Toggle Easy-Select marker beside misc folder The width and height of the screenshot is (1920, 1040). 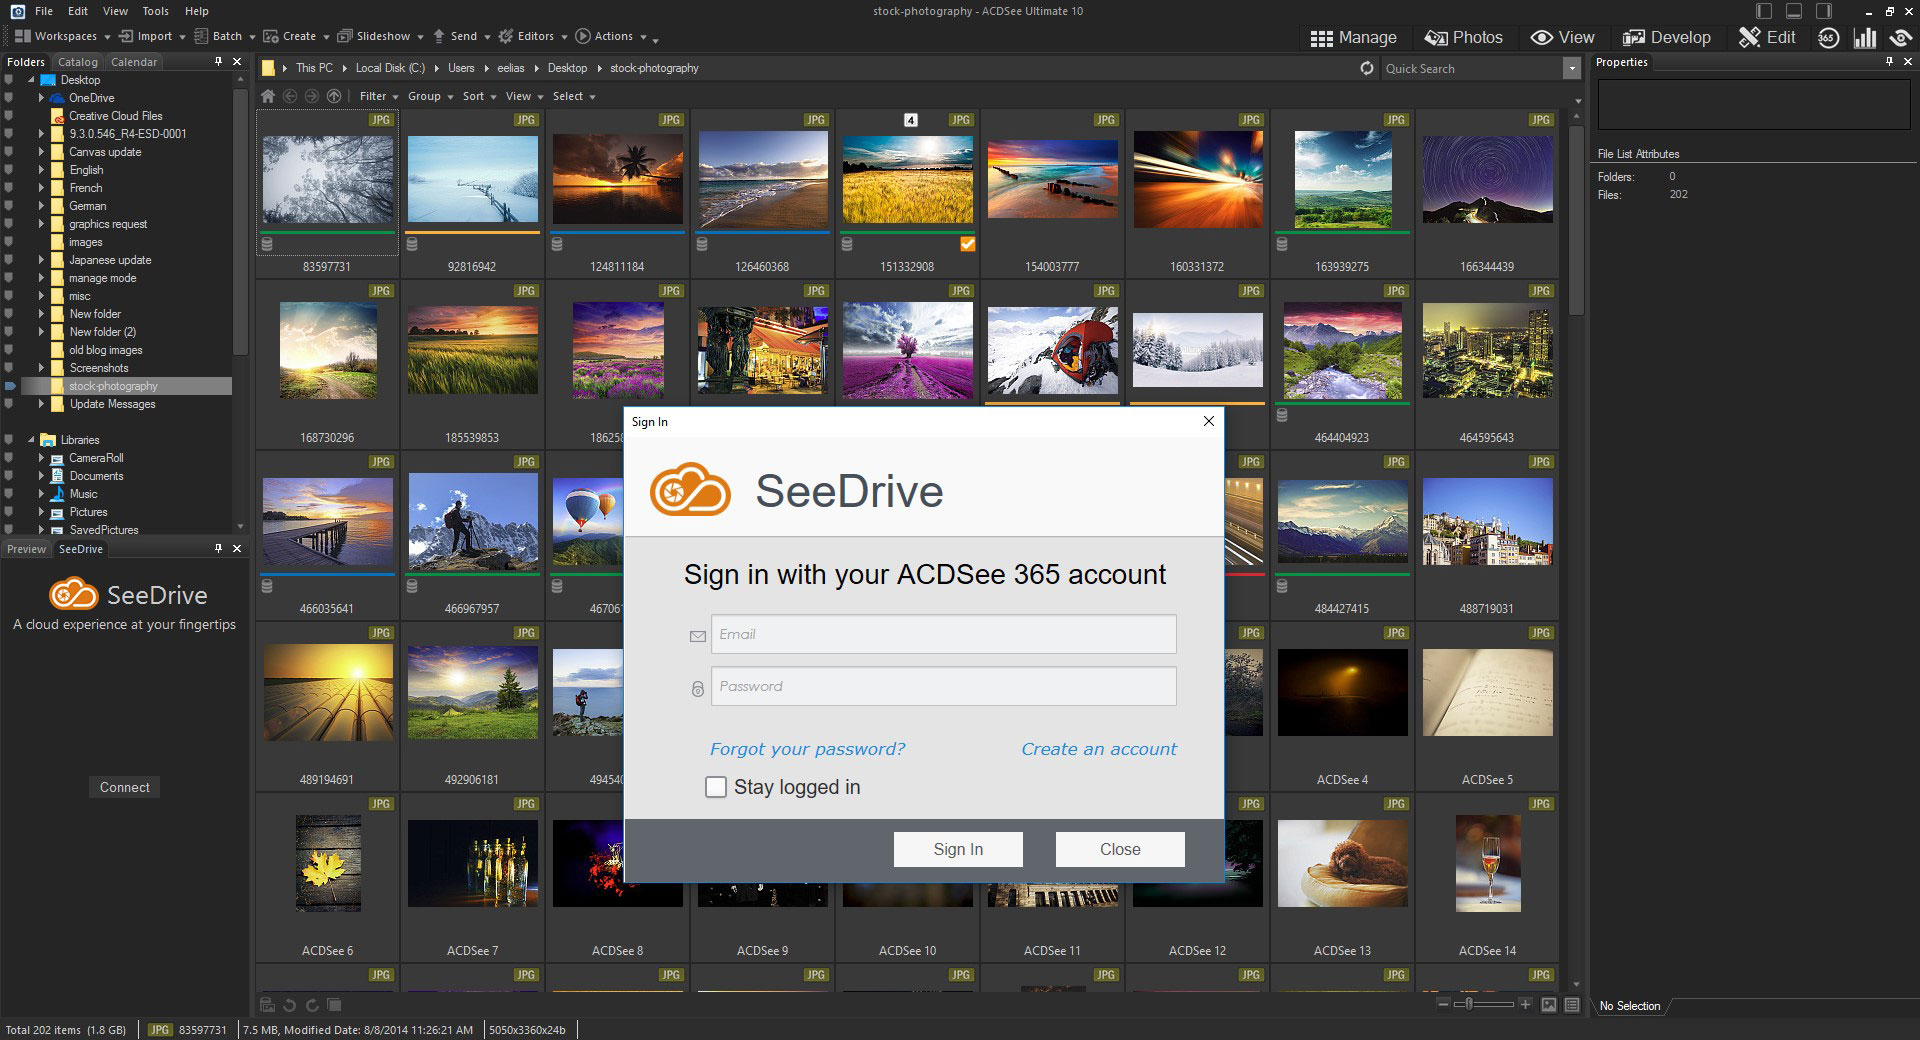9,296
